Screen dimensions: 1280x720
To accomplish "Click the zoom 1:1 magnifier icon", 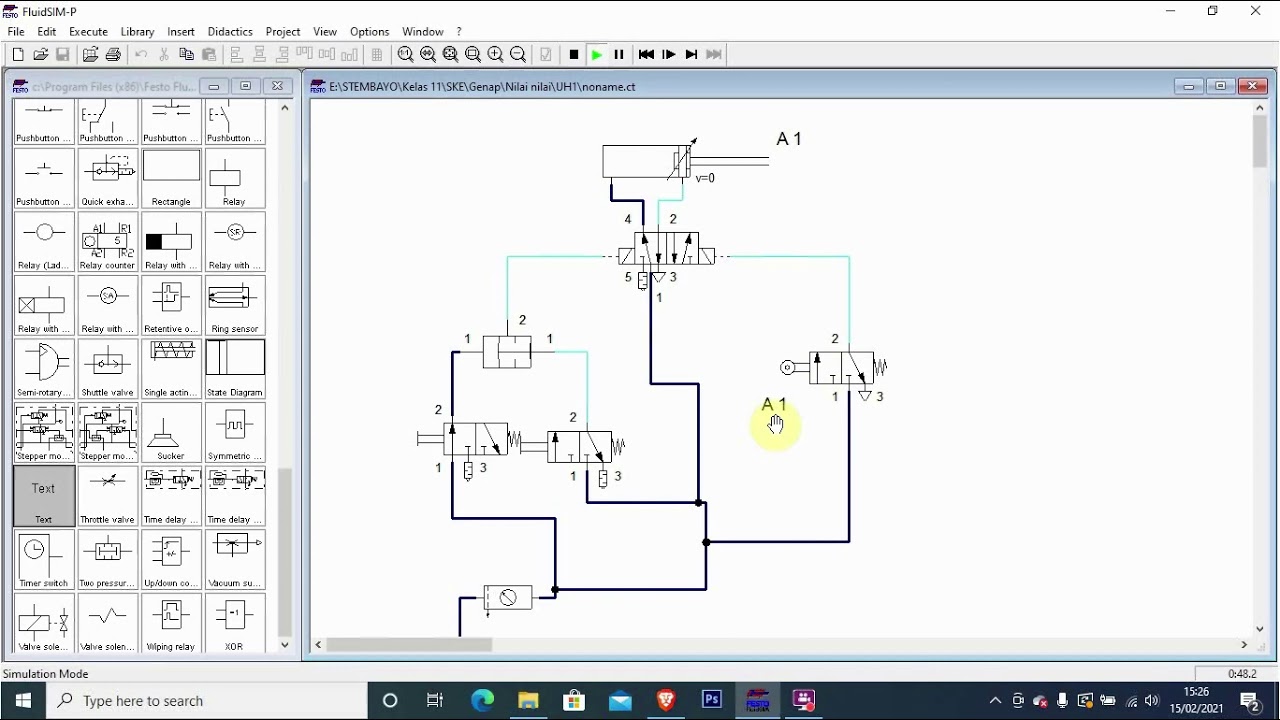I will click(405, 55).
